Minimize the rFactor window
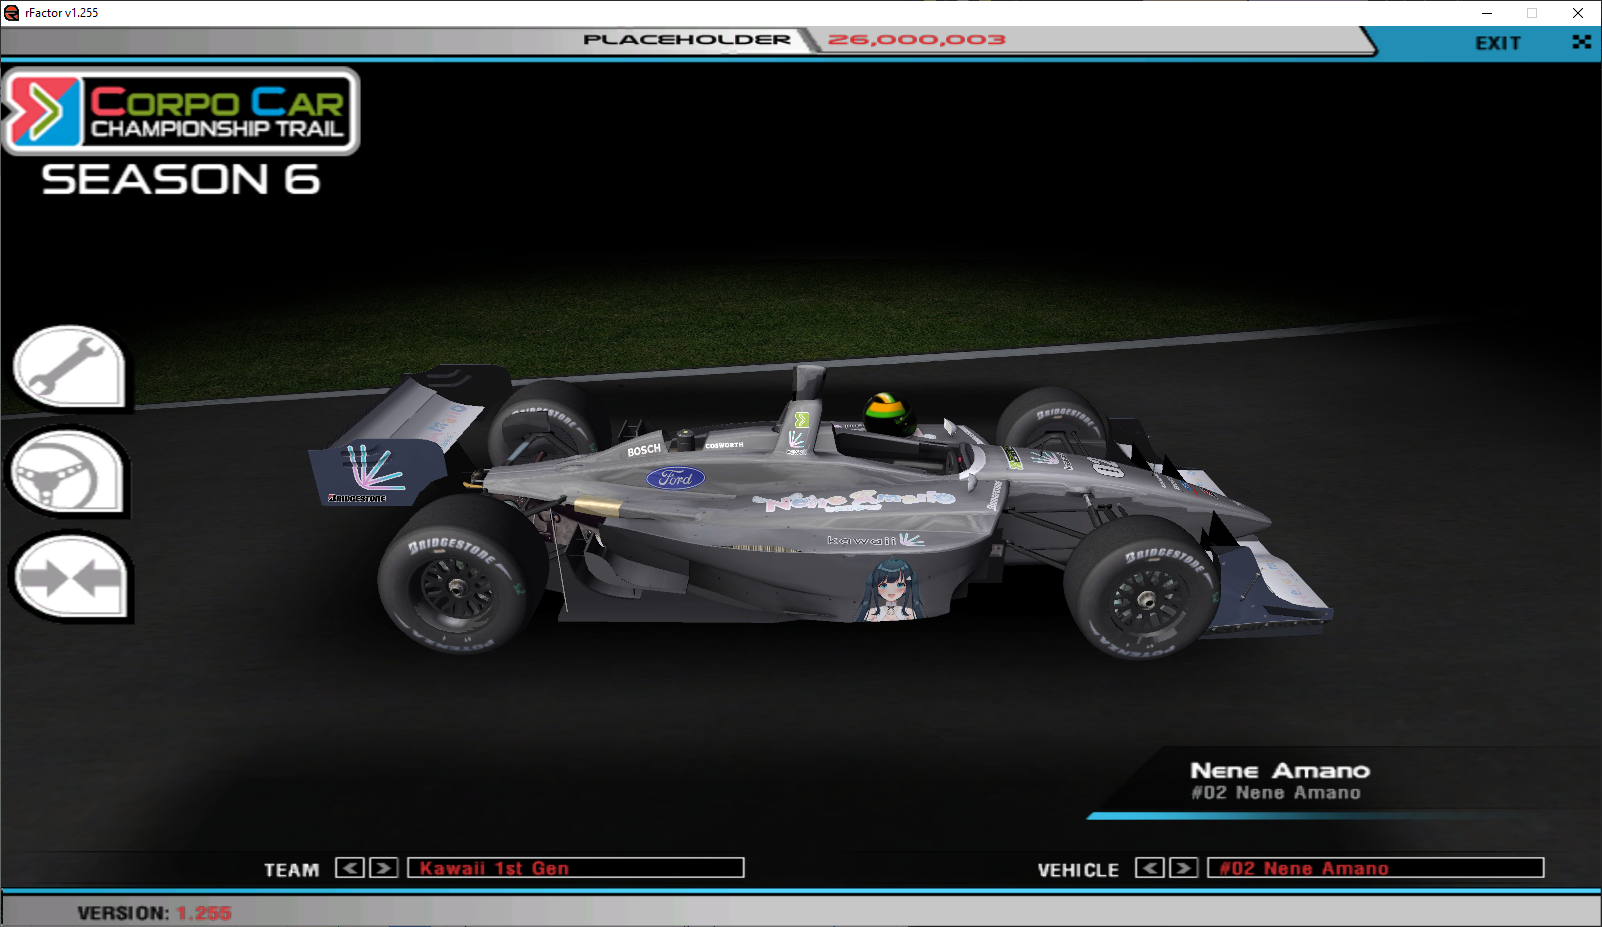This screenshot has width=1602, height=927. click(1487, 13)
